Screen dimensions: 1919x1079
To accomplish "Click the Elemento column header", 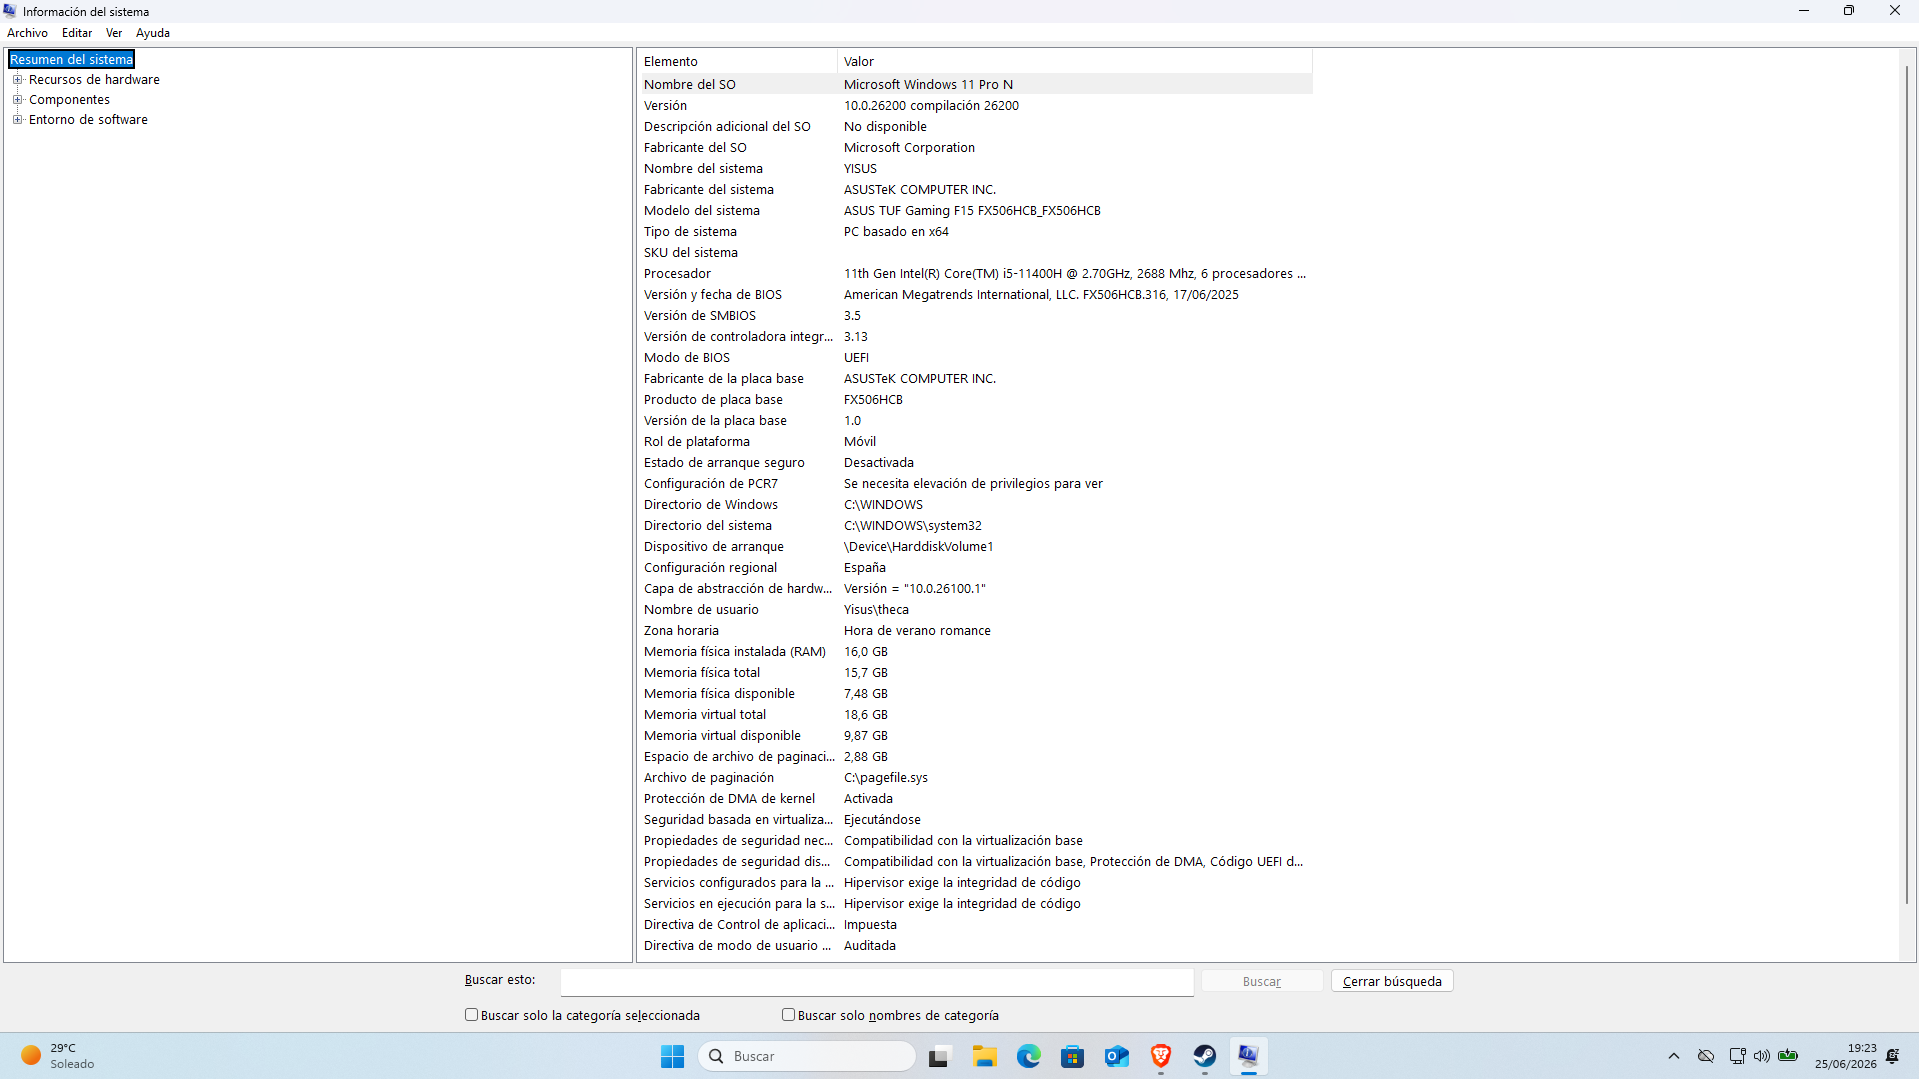I will 737,62.
